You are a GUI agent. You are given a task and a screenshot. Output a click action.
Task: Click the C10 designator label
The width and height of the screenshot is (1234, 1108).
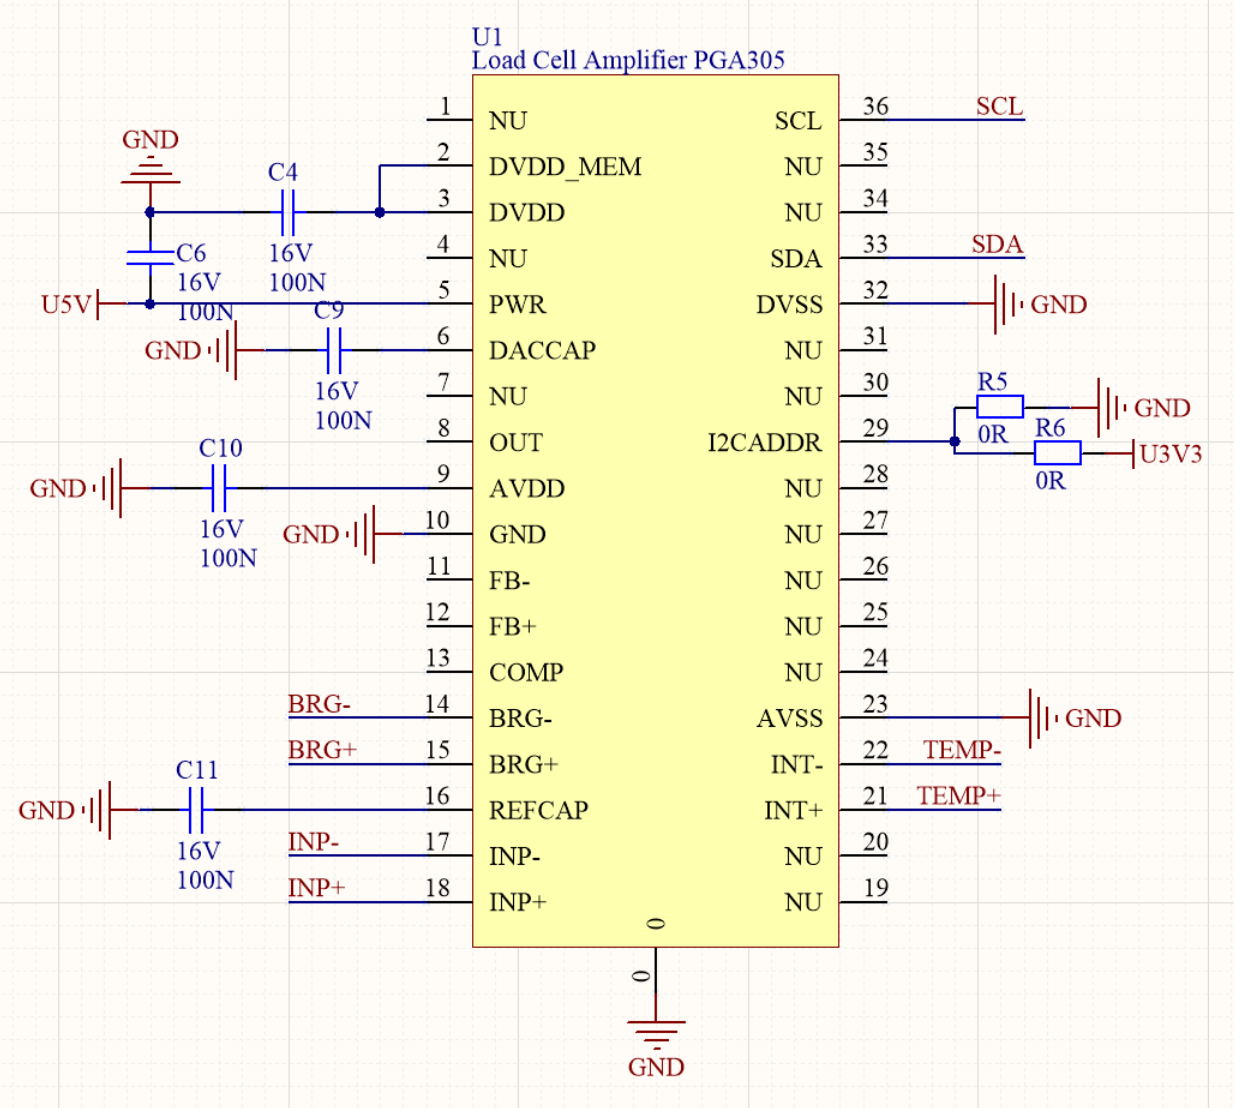[x=220, y=448]
